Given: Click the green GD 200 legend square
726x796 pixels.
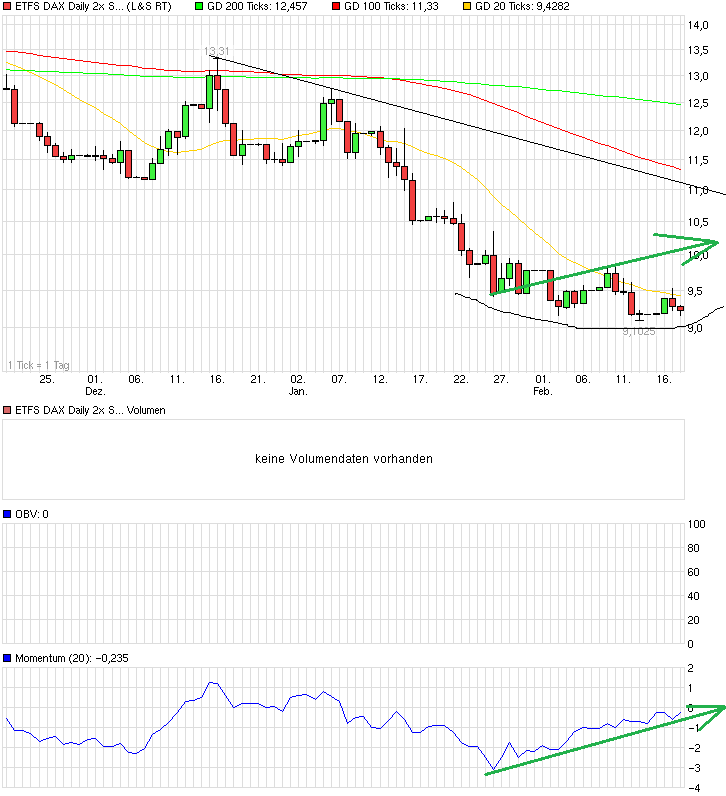Looking at the screenshot, I should point(198,7).
